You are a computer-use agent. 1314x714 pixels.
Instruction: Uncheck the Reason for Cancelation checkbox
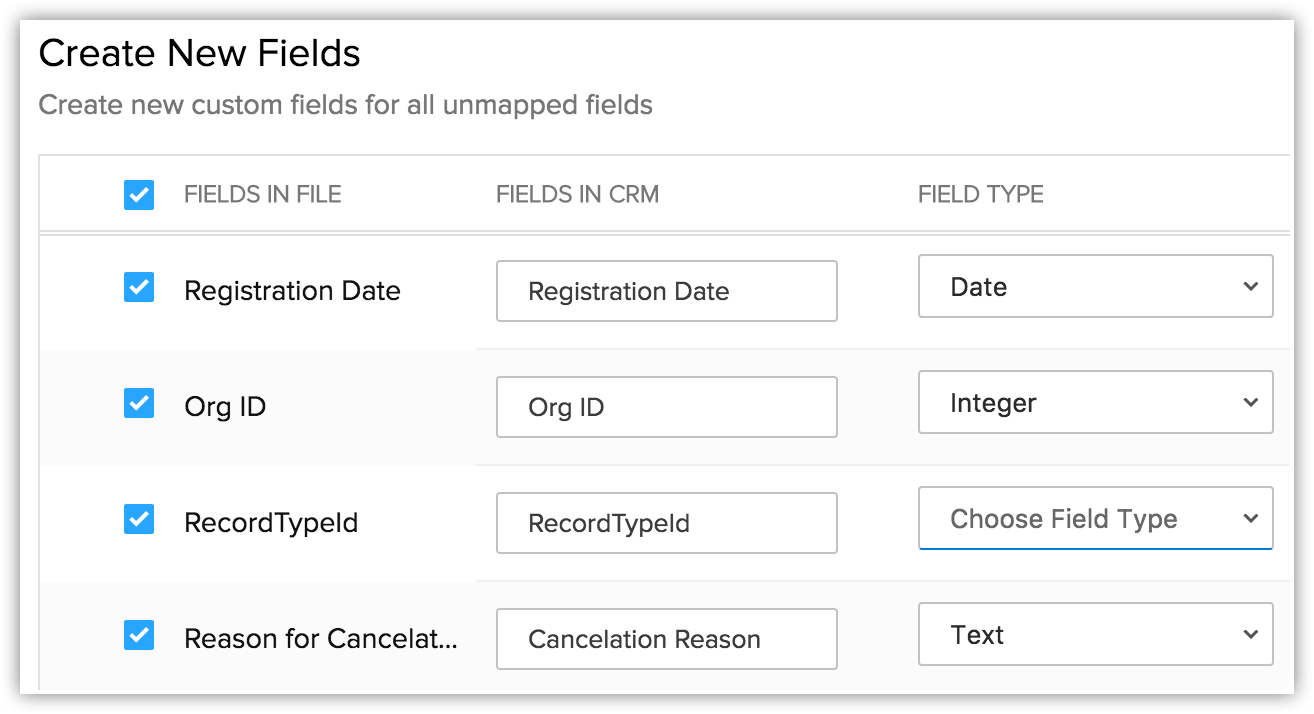point(139,636)
